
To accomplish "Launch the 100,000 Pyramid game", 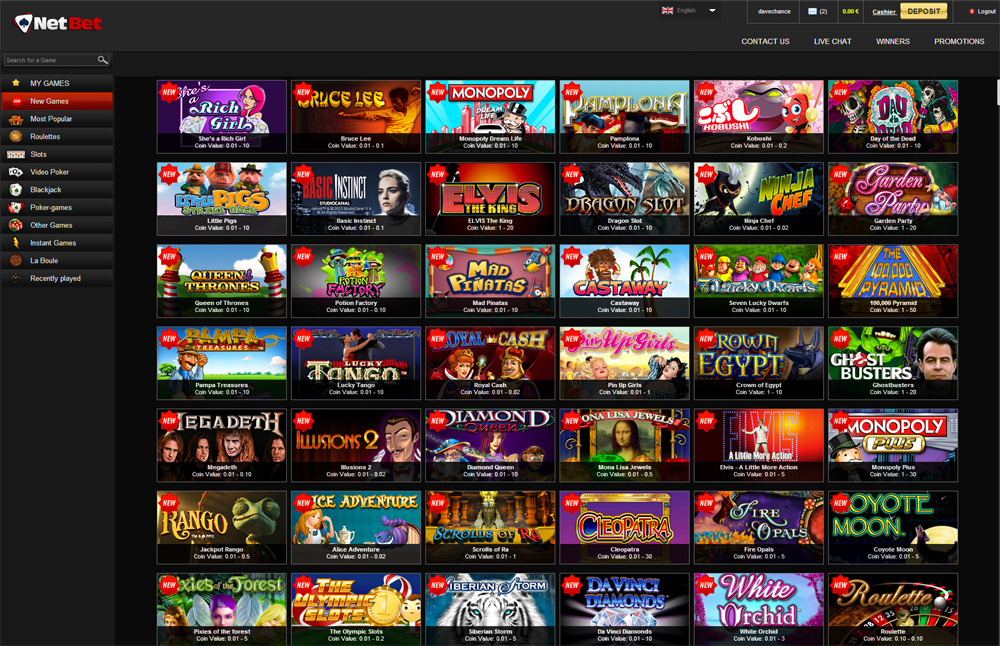I will [893, 281].
